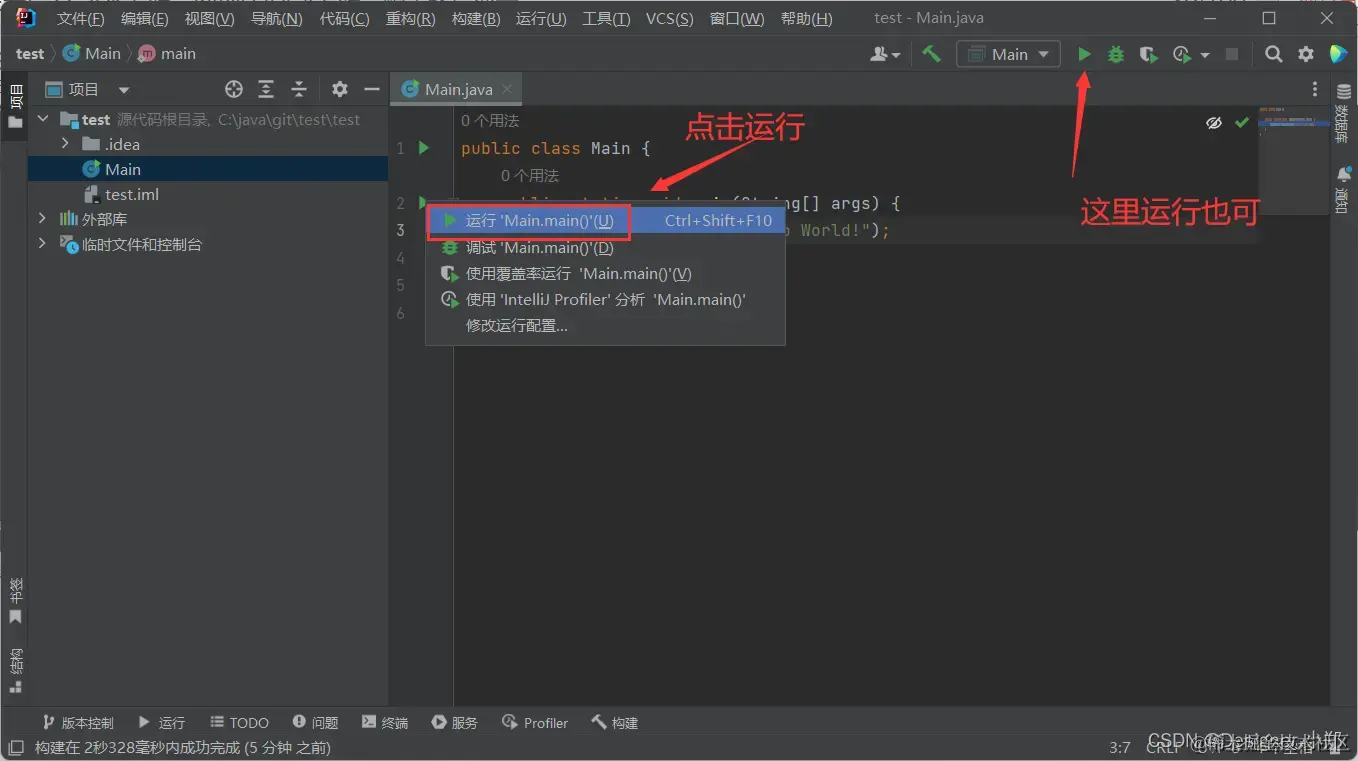
Task: Open the Profiler tool window
Action: coord(535,722)
